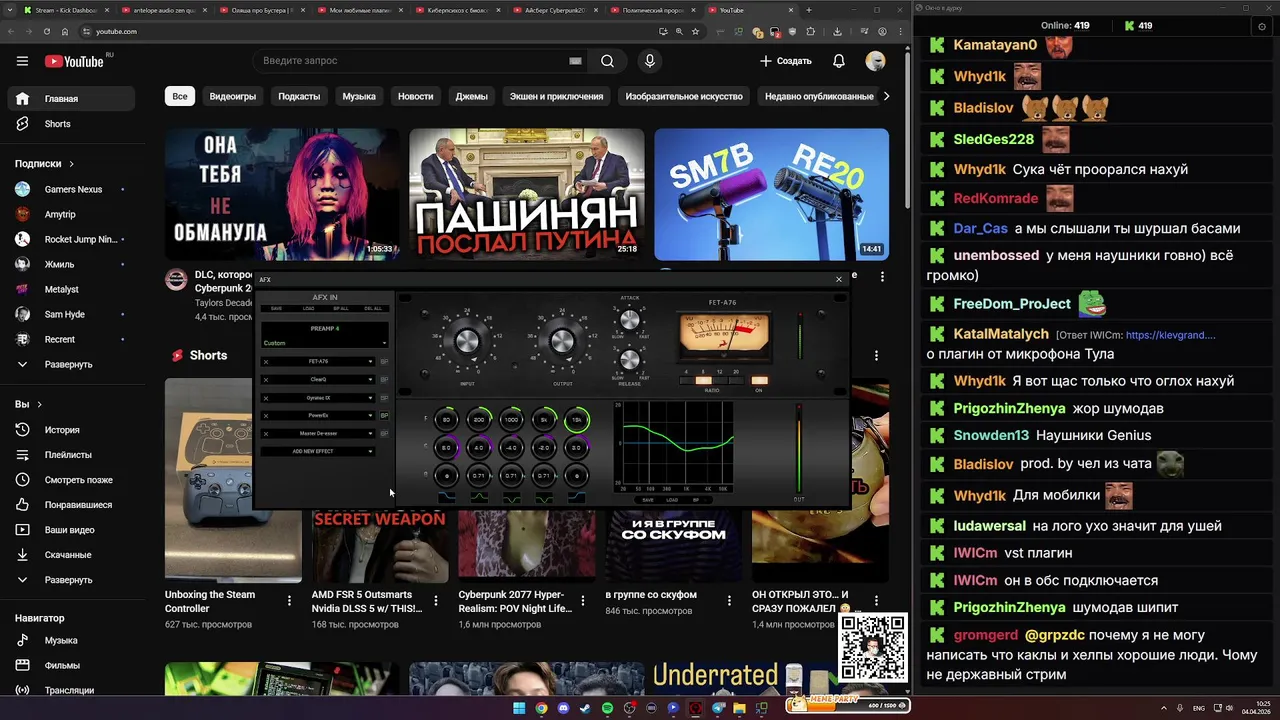The width and height of the screenshot is (1280, 720).
Task: Select the high-shelf filter shape in PowerEx EQ
Action: coord(577,497)
